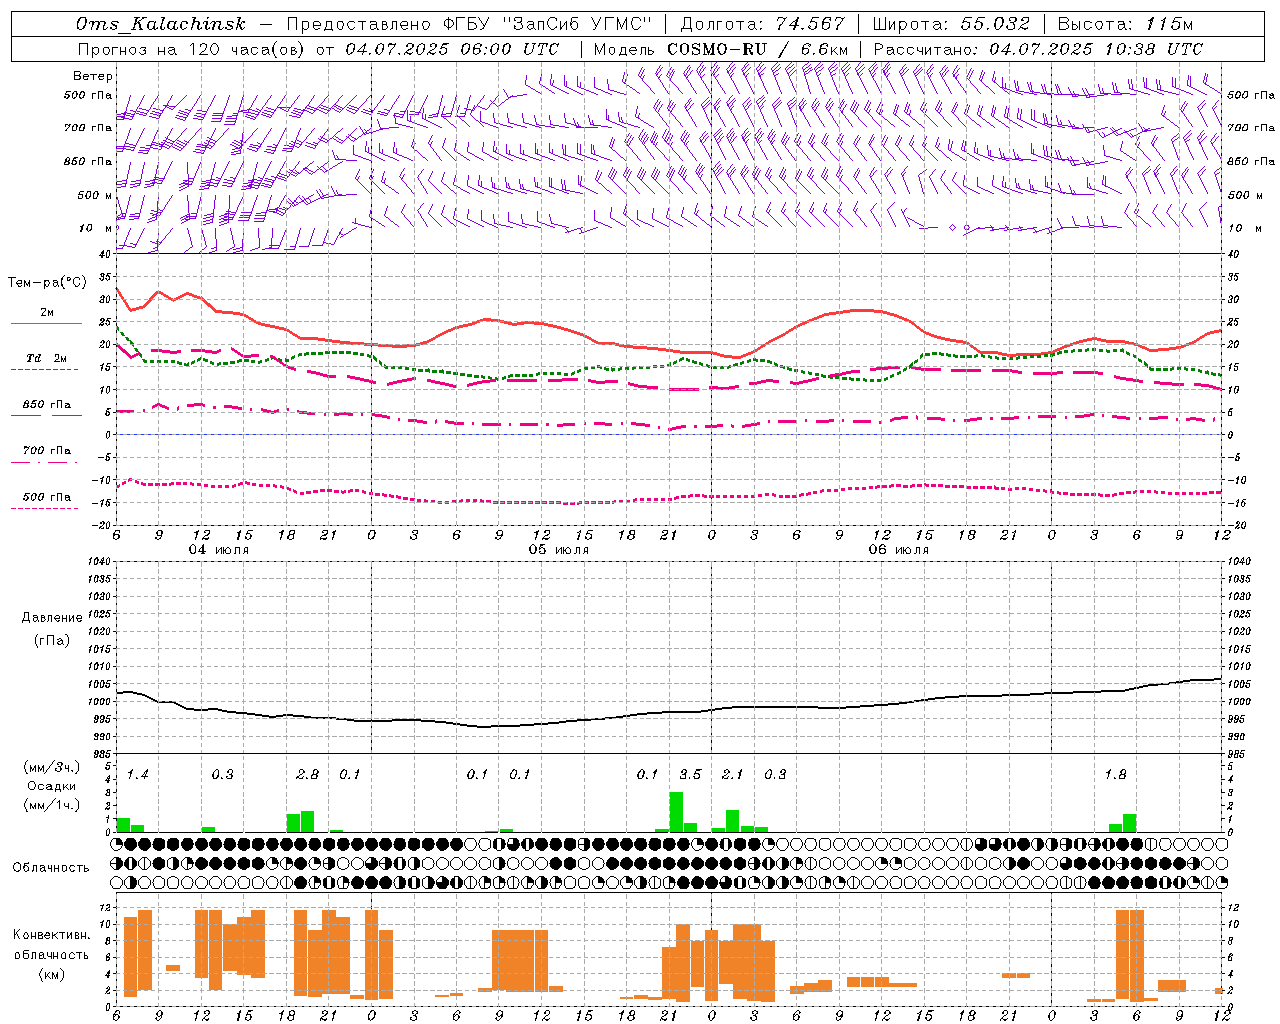The image size is (1280, 1024).
Task: Click the (мм/3ч.) unit label
Action: pyautogui.click(x=52, y=768)
